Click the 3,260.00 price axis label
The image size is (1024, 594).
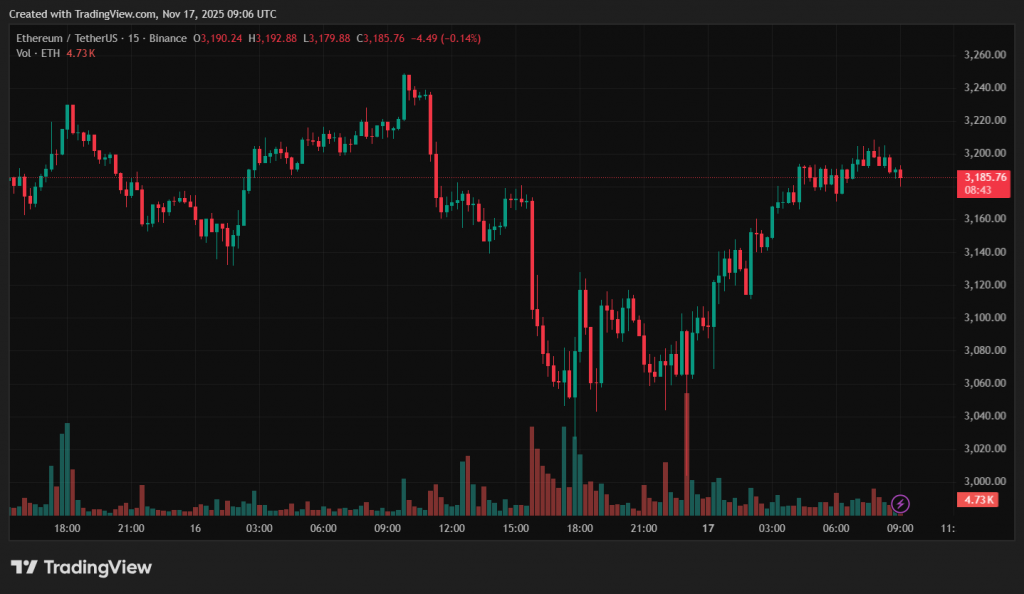[983, 55]
